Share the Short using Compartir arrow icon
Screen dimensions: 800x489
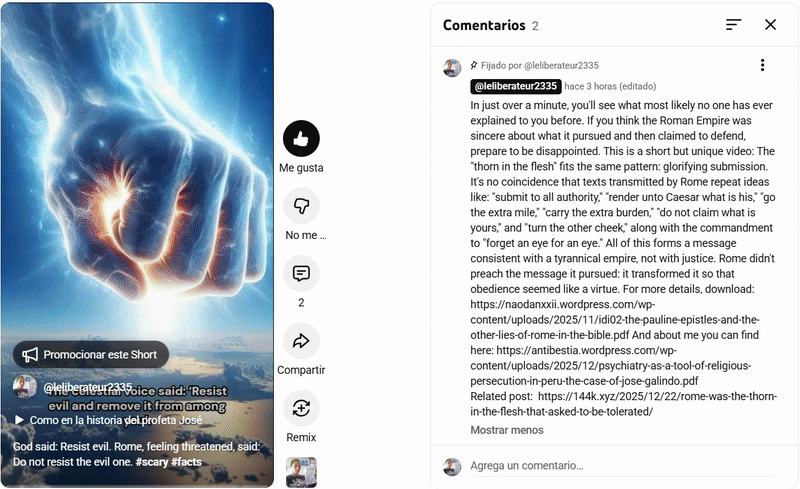coord(301,340)
